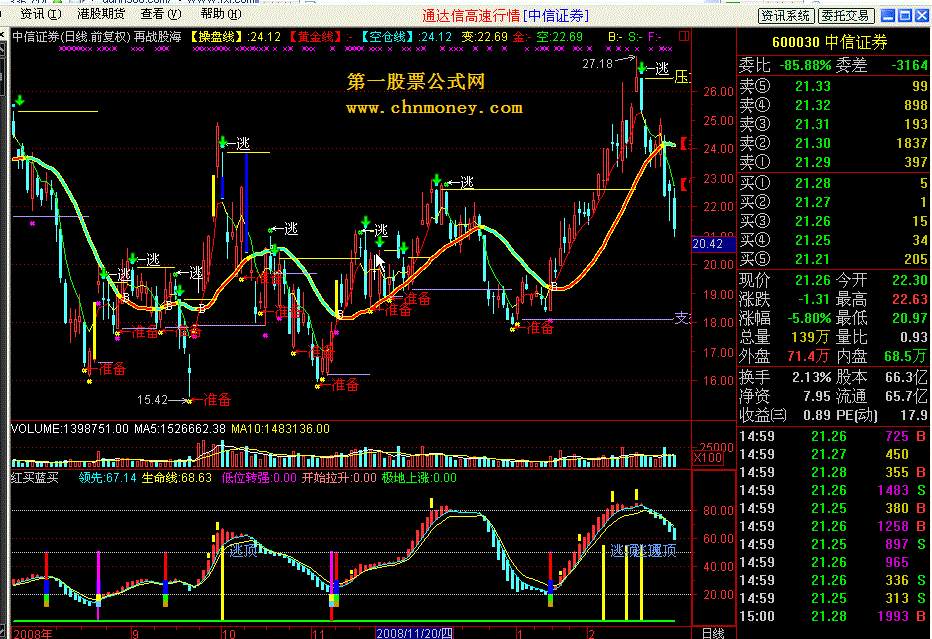Image resolution: width=932 pixels, height=639 pixels.
Task: Select the 2008/11/20/四 date marker
Action: point(414,634)
